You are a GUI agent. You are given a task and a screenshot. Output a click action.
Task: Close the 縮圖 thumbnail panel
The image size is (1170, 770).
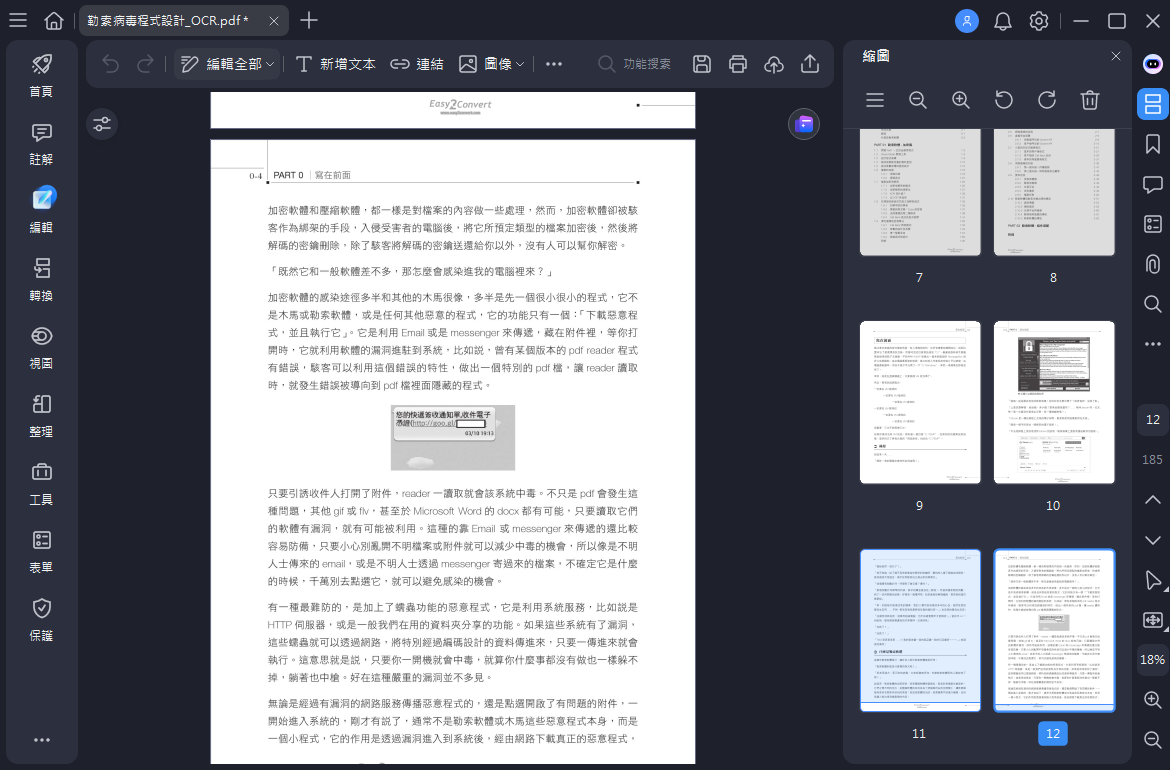click(1116, 56)
